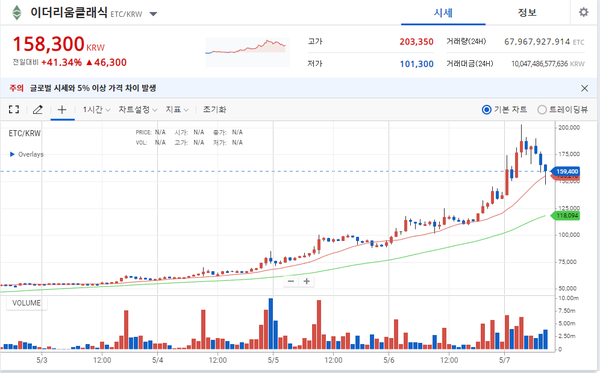Image resolution: width=600 pixels, height=373 pixels.
Task: Open the ETC/KRW market selector dropdown arrow
Action: [x=153, y=14]
